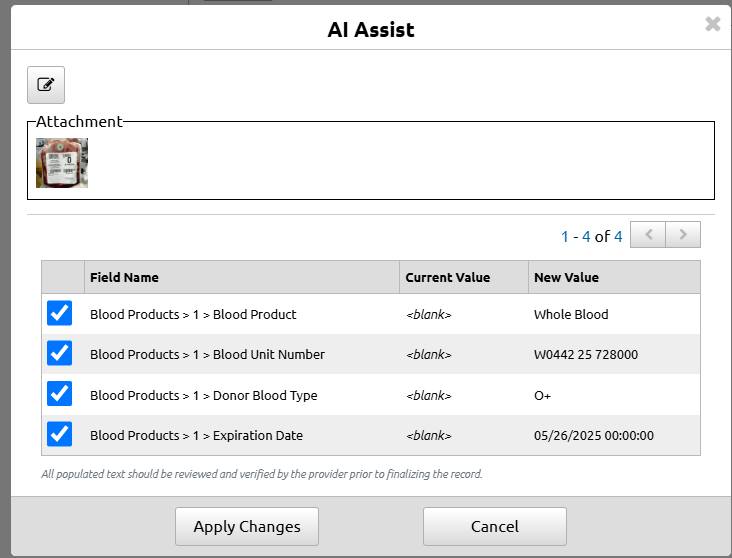Click the edit pencil icon button
This screenshot has width=732, height=558.
click(46, 85)
